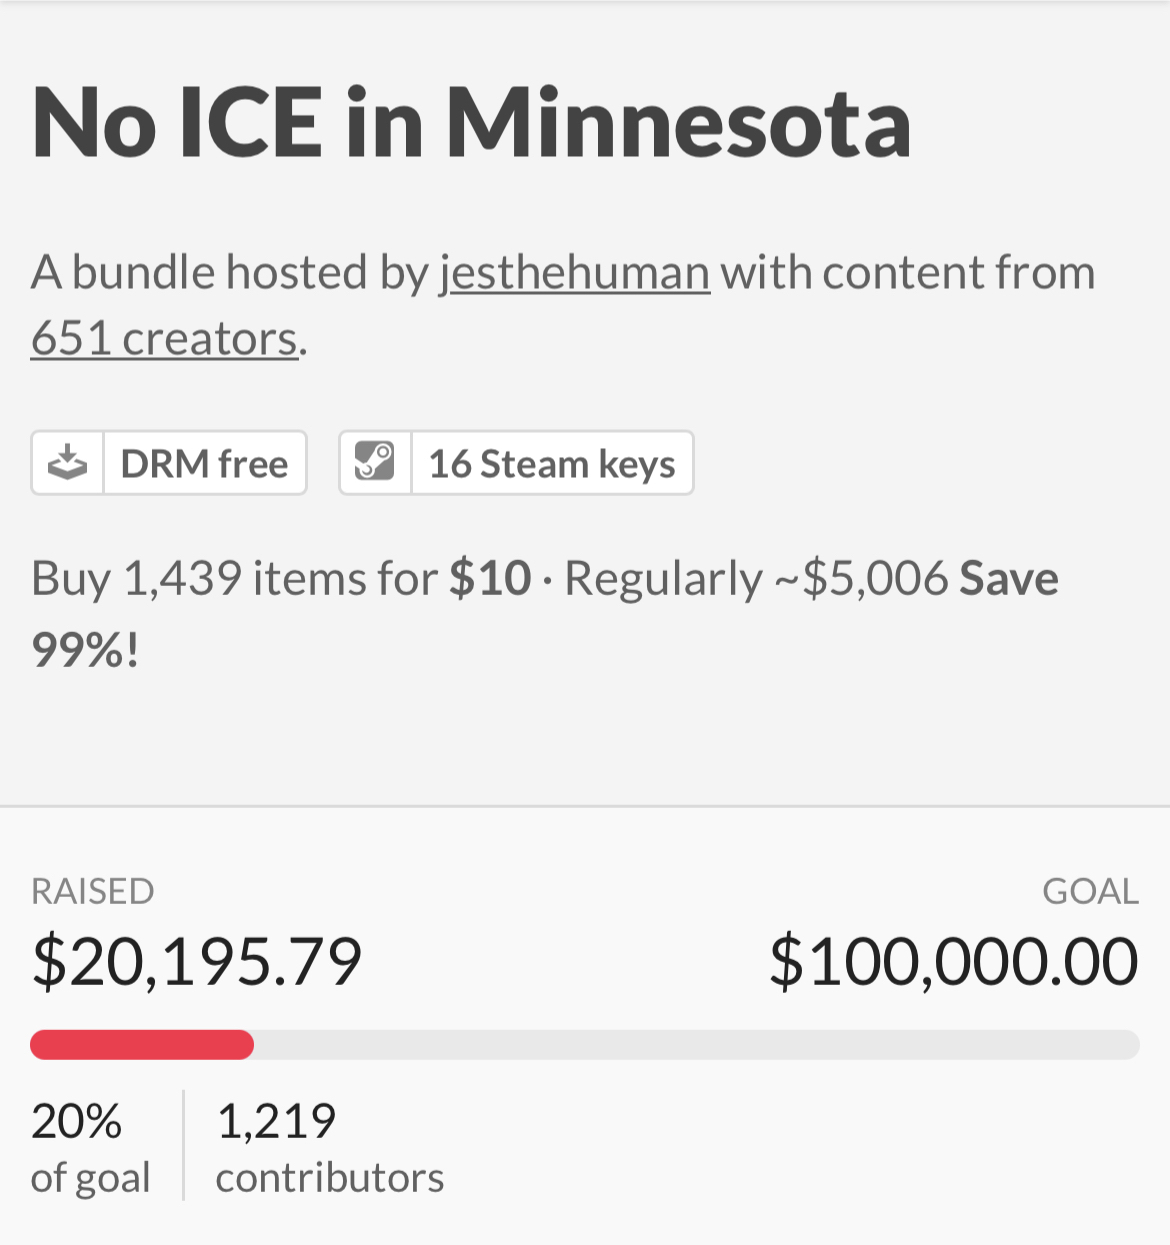Click the bold $10 bundle price
This screenshot has height=1245, width=1170.
(x=490, y=578)
